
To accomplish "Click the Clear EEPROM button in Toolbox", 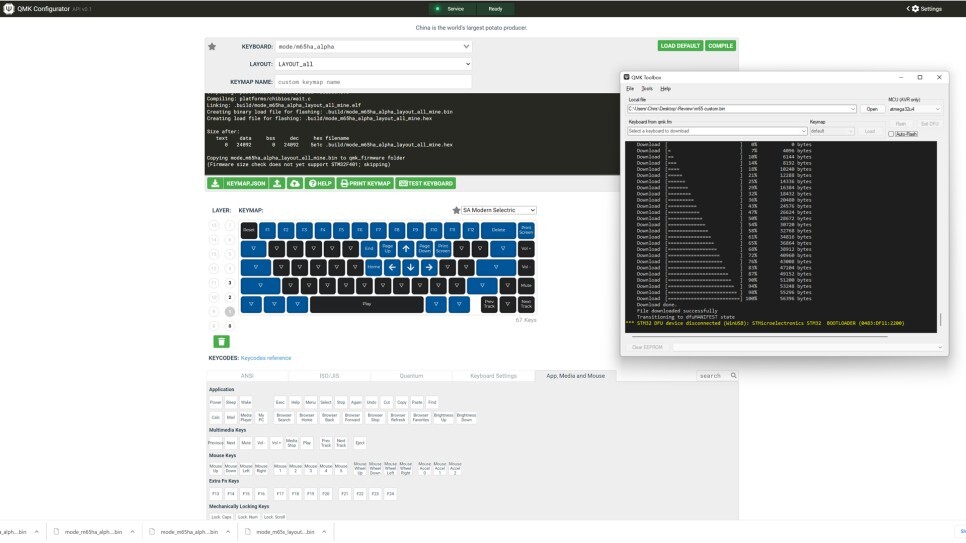I will click(647, 347).
